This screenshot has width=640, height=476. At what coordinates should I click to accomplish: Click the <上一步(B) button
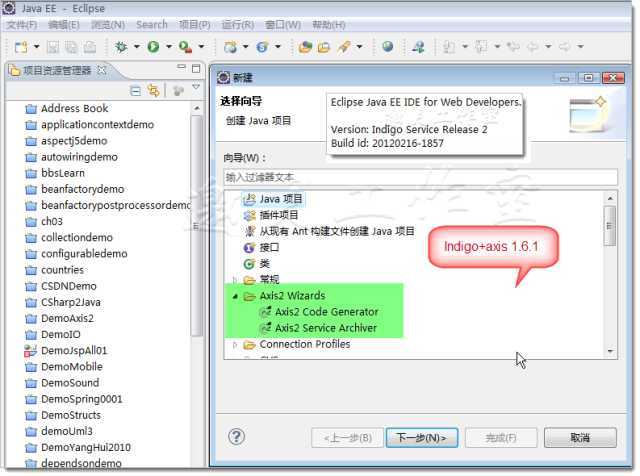[x=347, y=438]
